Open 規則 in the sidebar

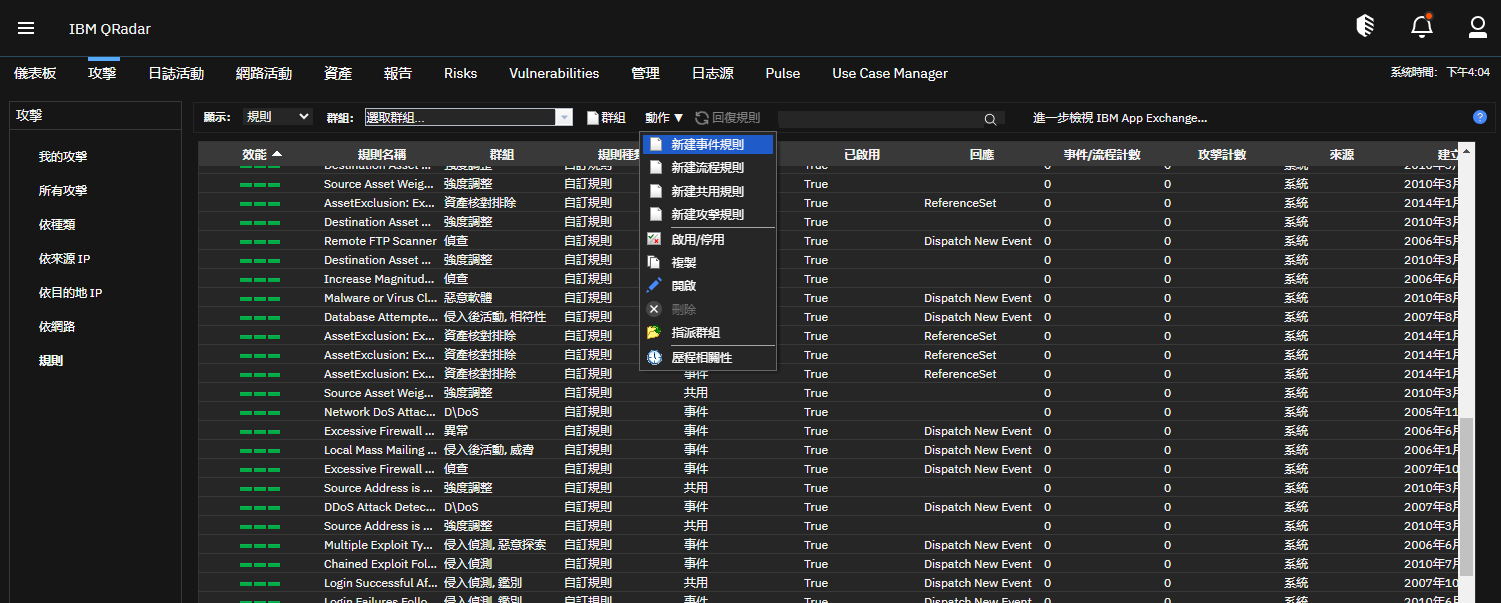(x=51, y=361)
